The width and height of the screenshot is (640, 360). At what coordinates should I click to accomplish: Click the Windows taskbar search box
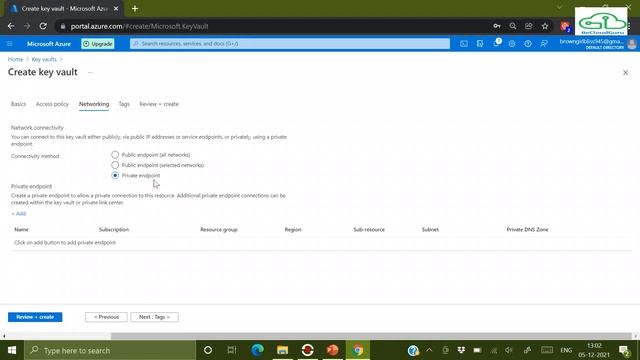[x=110, y=350]
